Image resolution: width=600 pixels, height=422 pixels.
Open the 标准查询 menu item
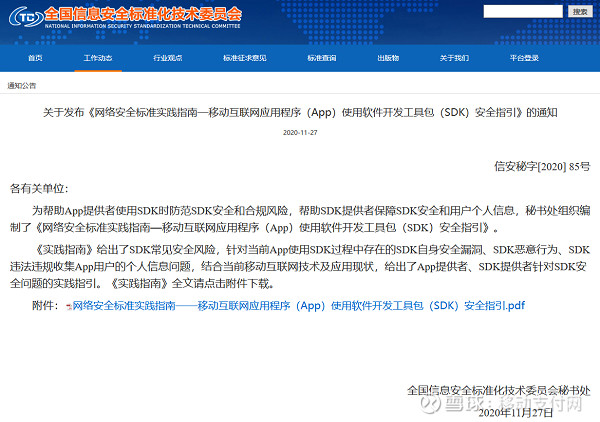click(322, 58)
